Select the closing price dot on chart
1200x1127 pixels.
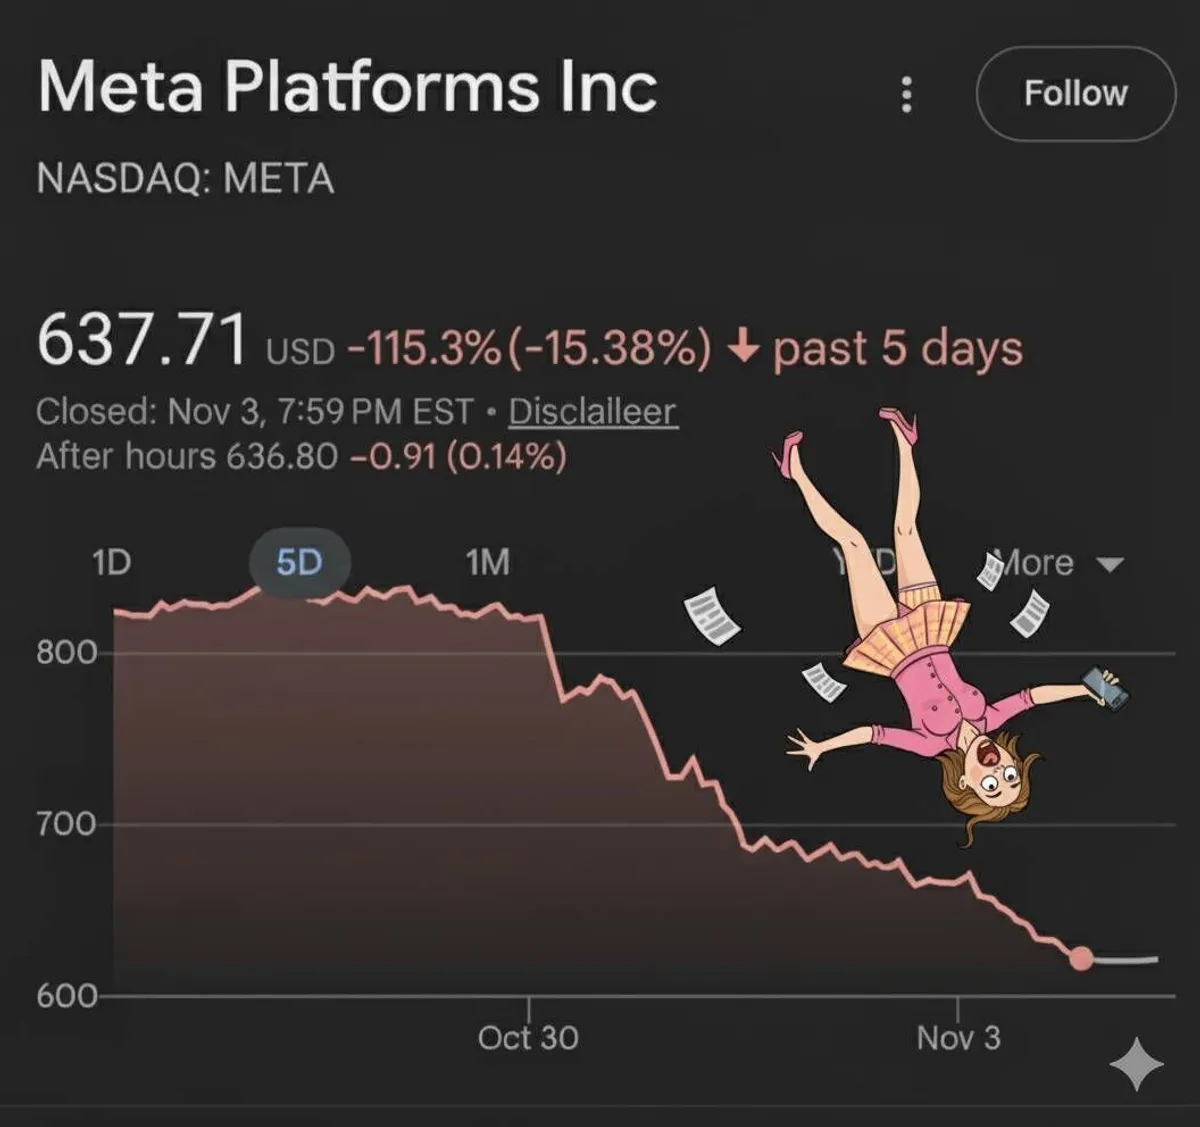click(x=1081, y=958)
